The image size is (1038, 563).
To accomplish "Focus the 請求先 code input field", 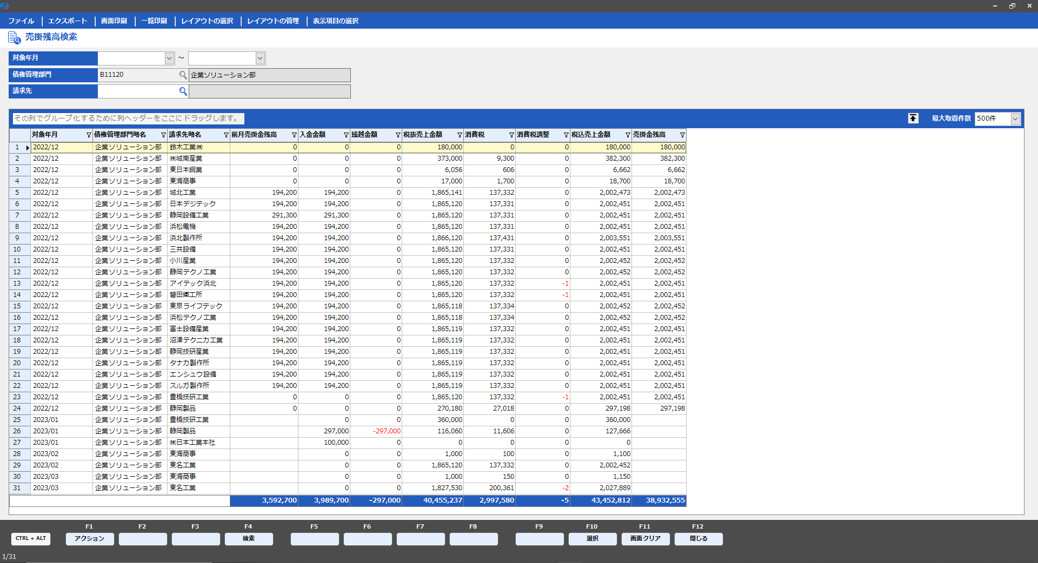I will coord(138,91).
